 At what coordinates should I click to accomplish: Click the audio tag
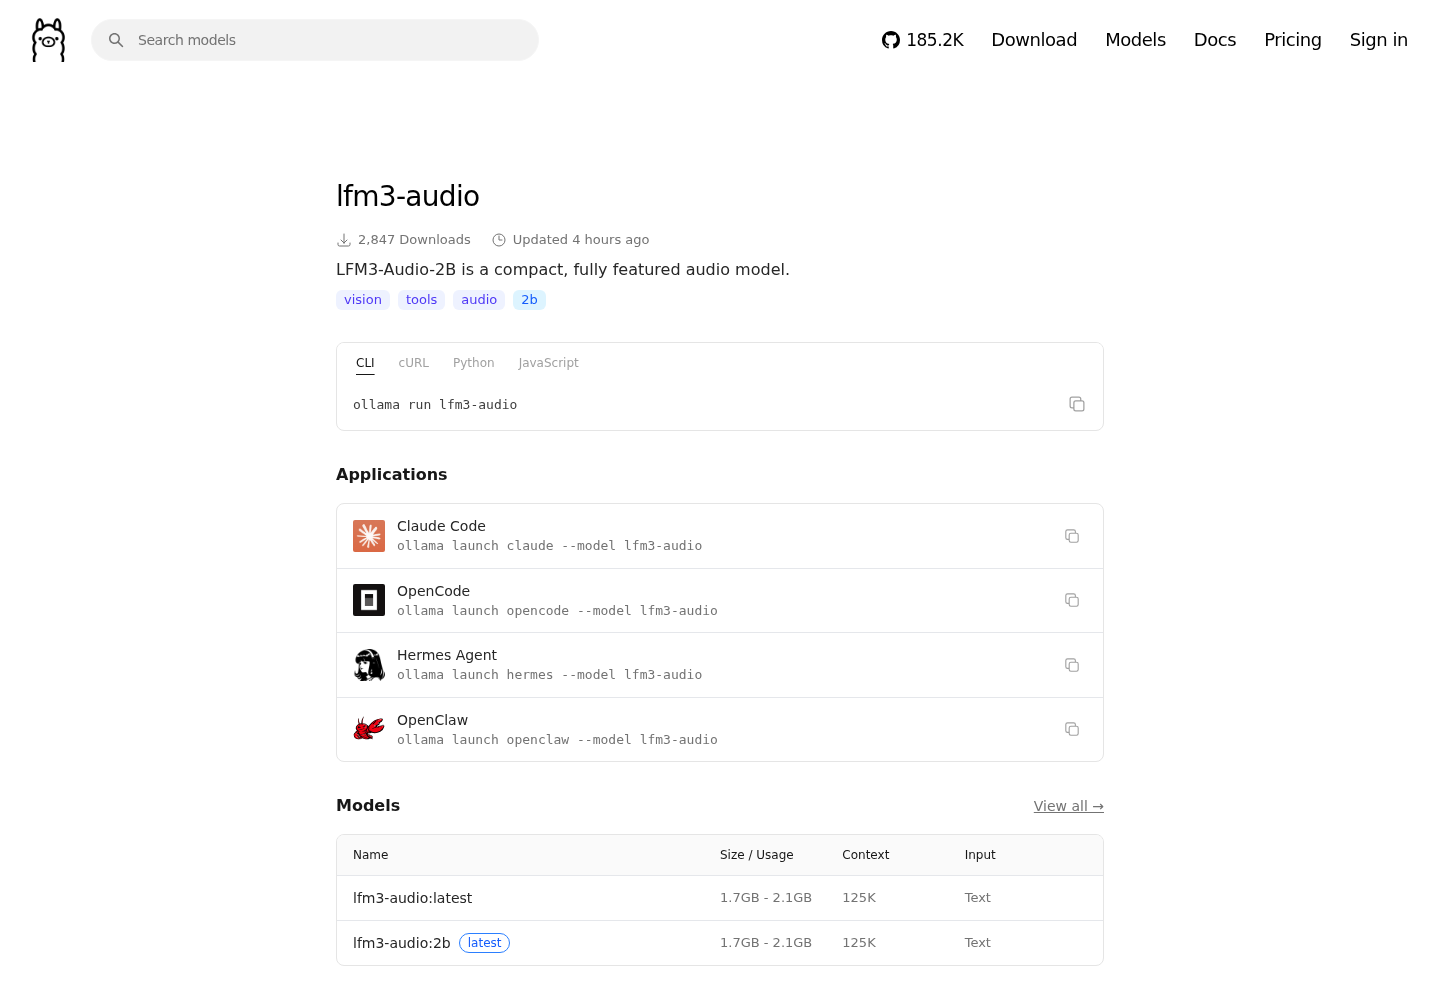[479, 300]
